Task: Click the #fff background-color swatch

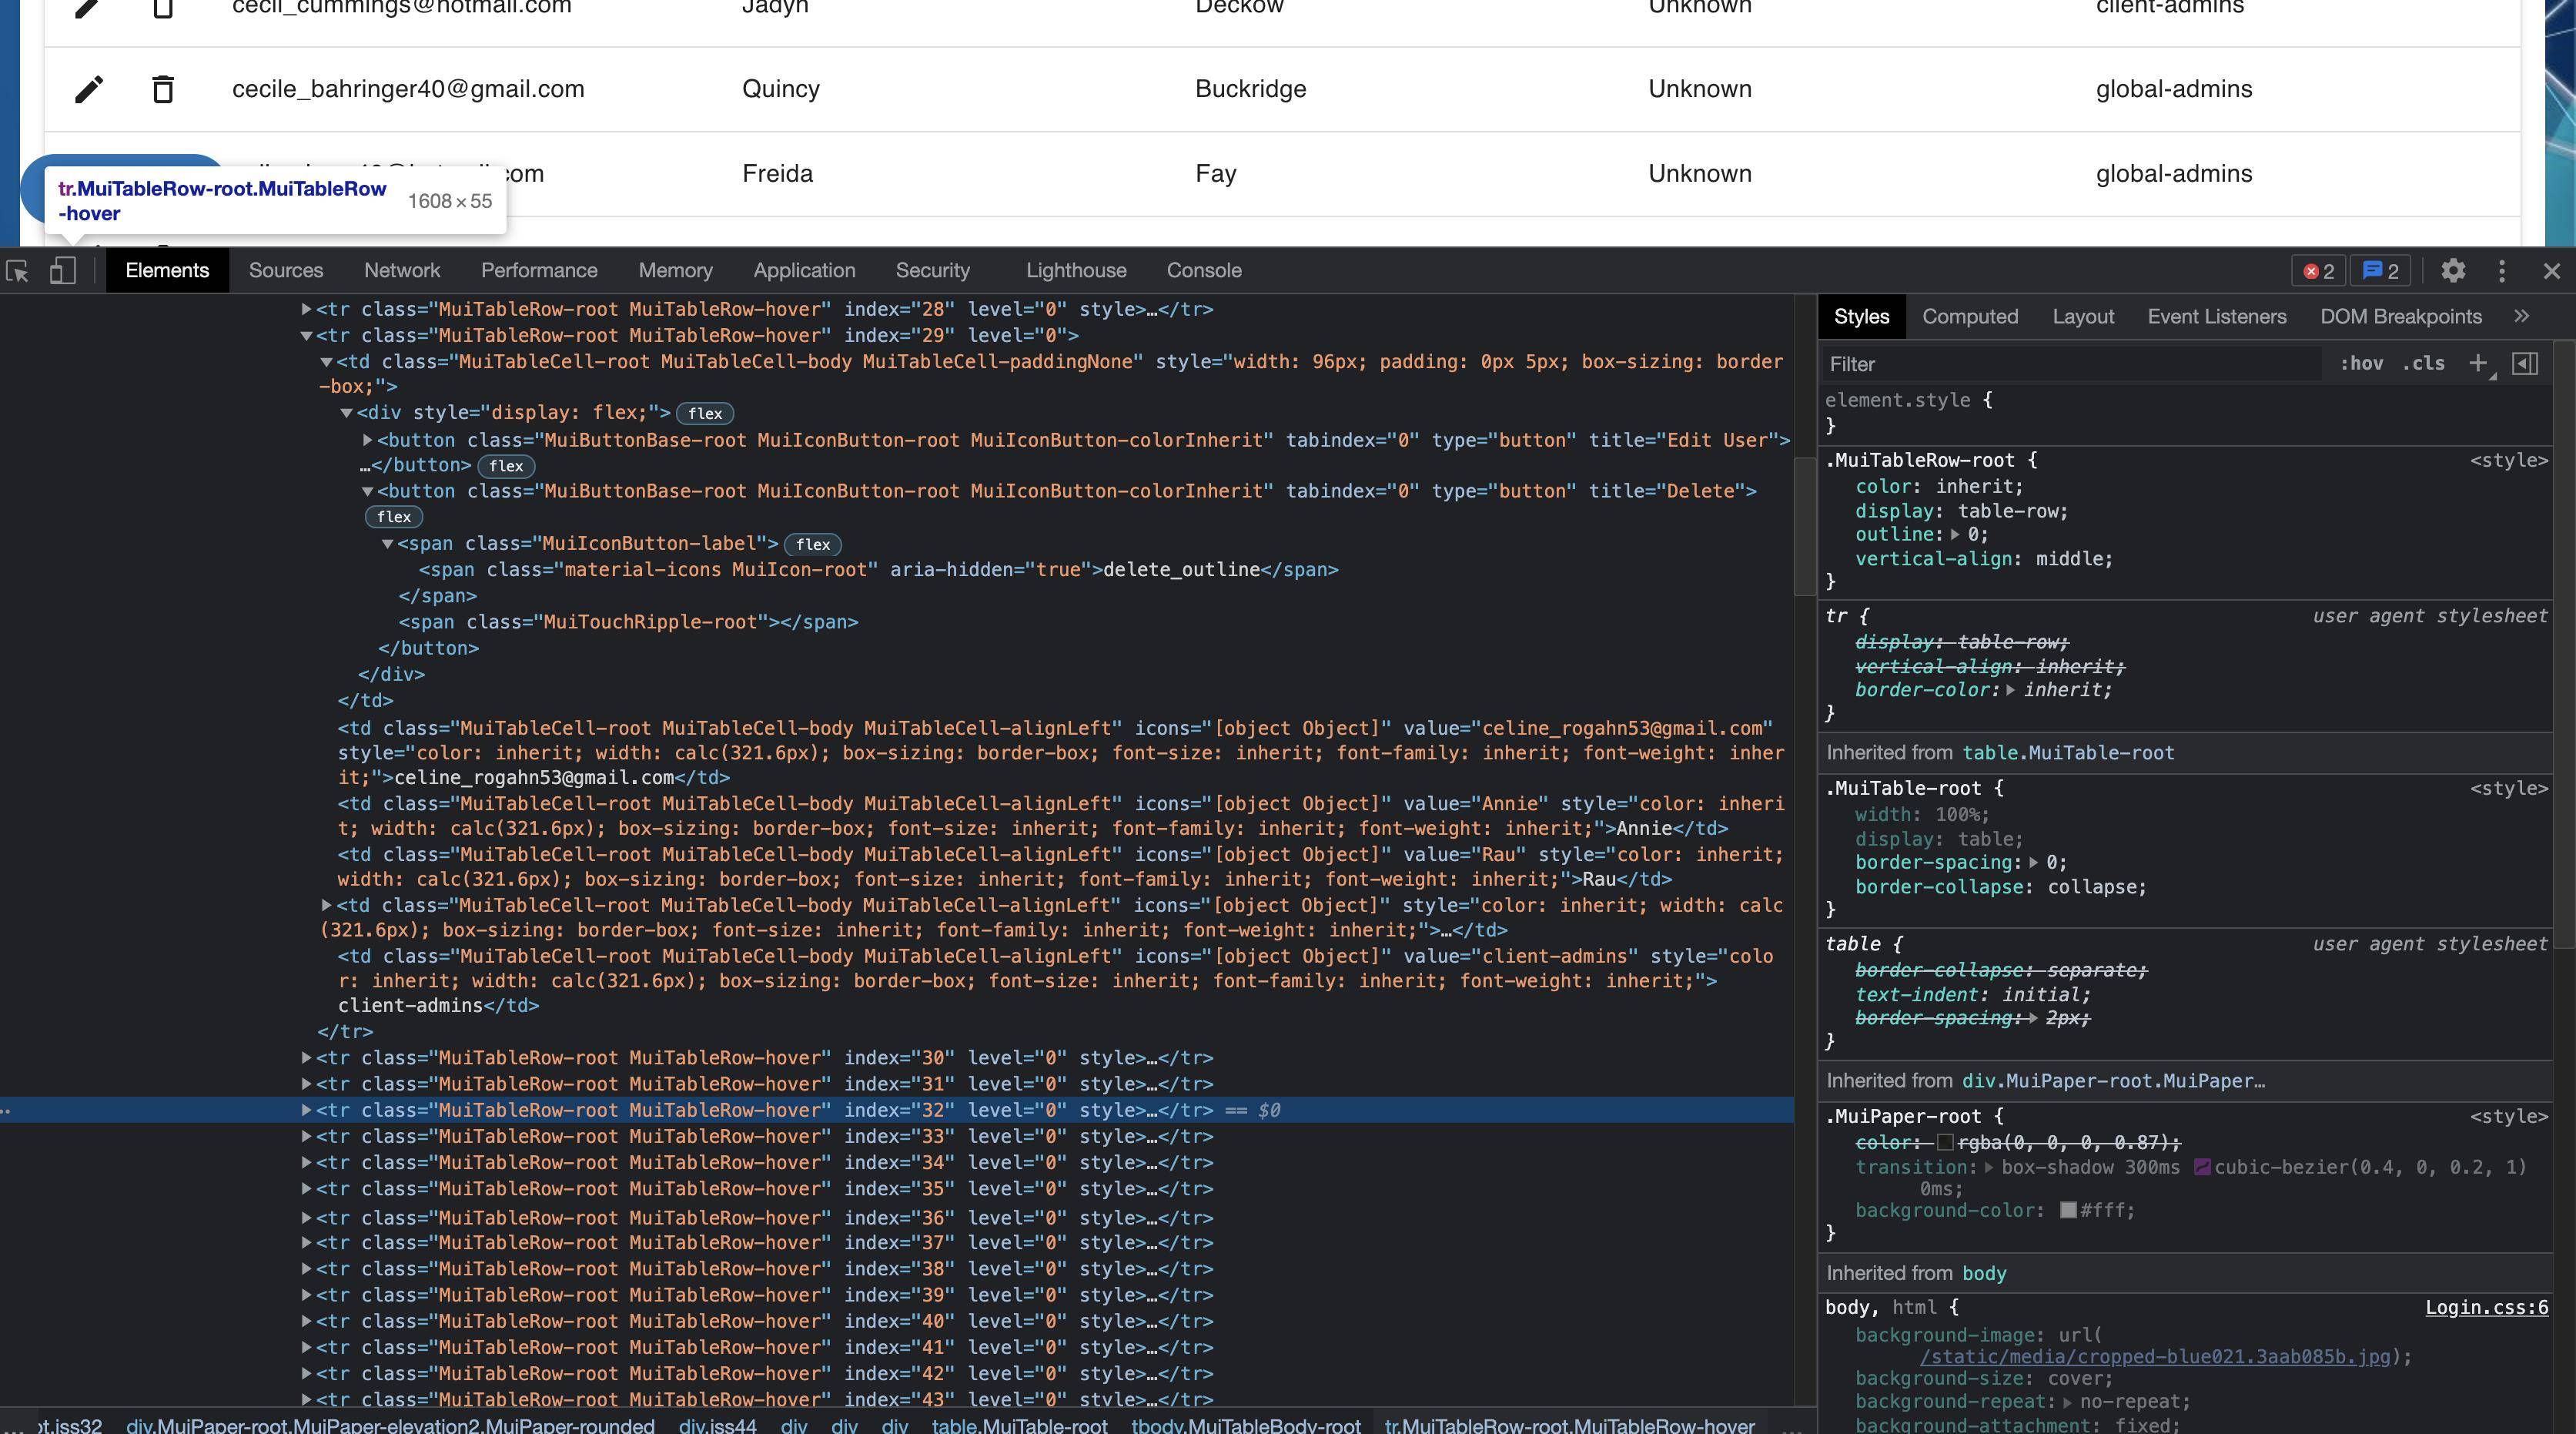Action: 2068,1211
